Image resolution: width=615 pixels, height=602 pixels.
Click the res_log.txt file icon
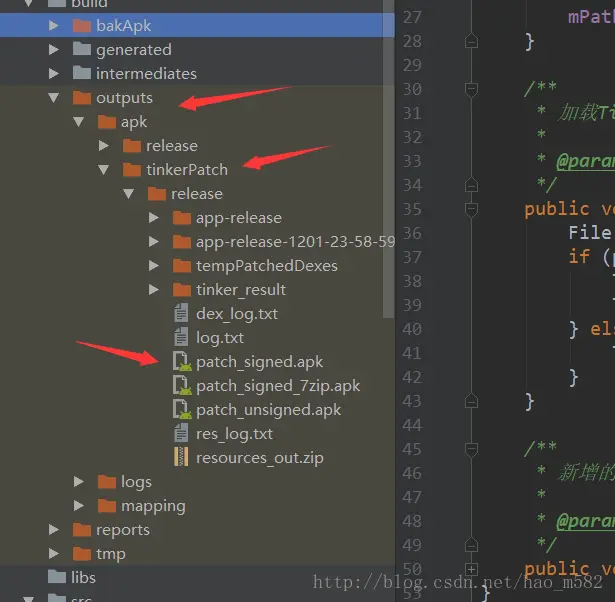(x=181, y=433)
